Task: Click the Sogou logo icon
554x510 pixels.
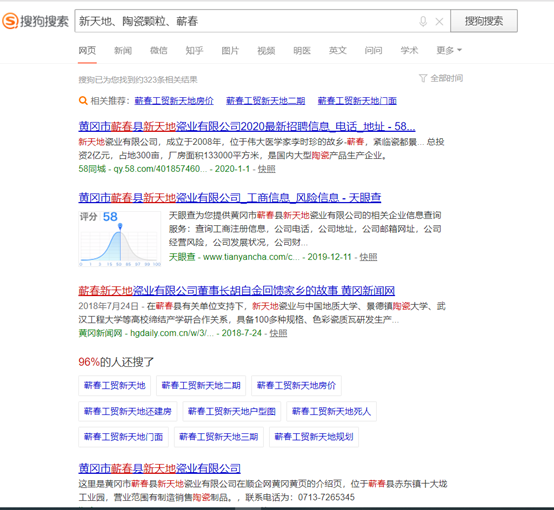Action: point(10,21)
